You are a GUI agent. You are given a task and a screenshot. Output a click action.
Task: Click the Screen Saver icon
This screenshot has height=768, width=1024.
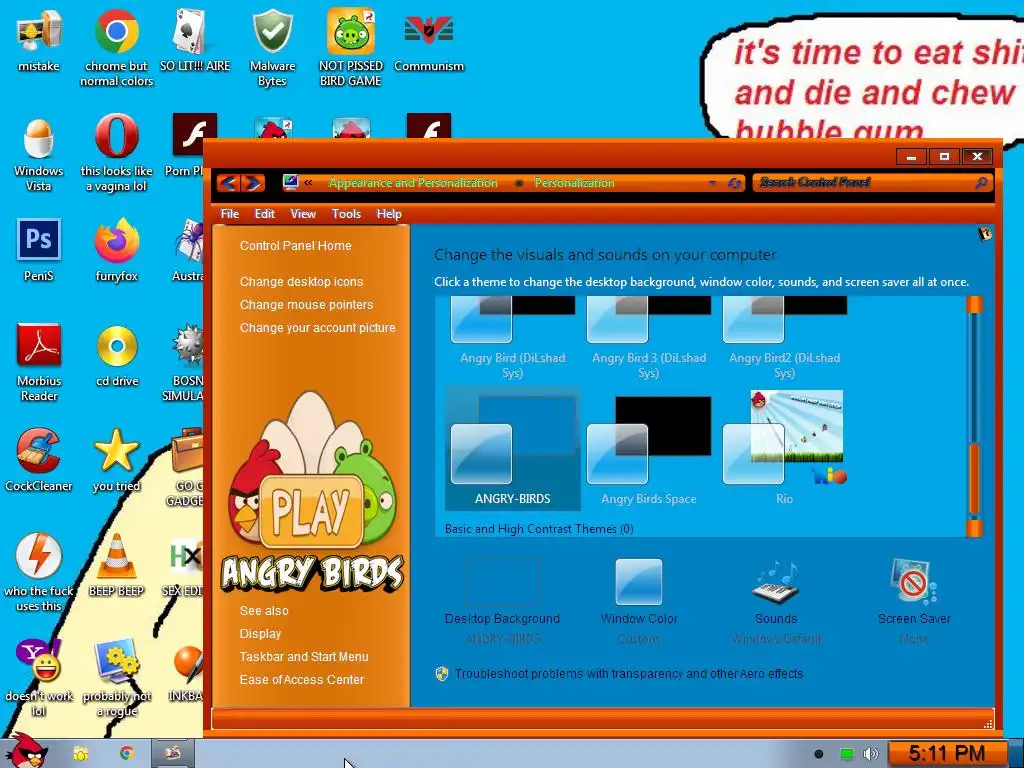tap(913, 581)
